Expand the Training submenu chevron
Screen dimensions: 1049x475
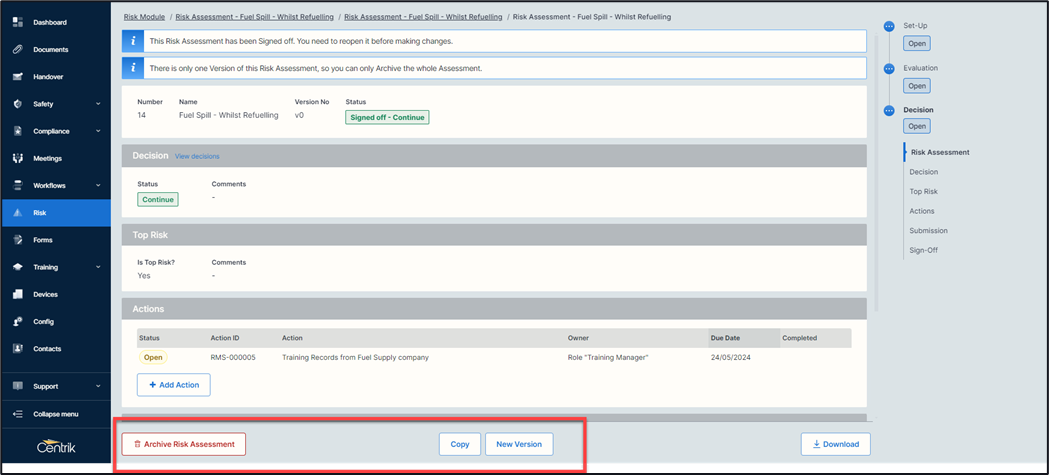[x=98, y=267]
